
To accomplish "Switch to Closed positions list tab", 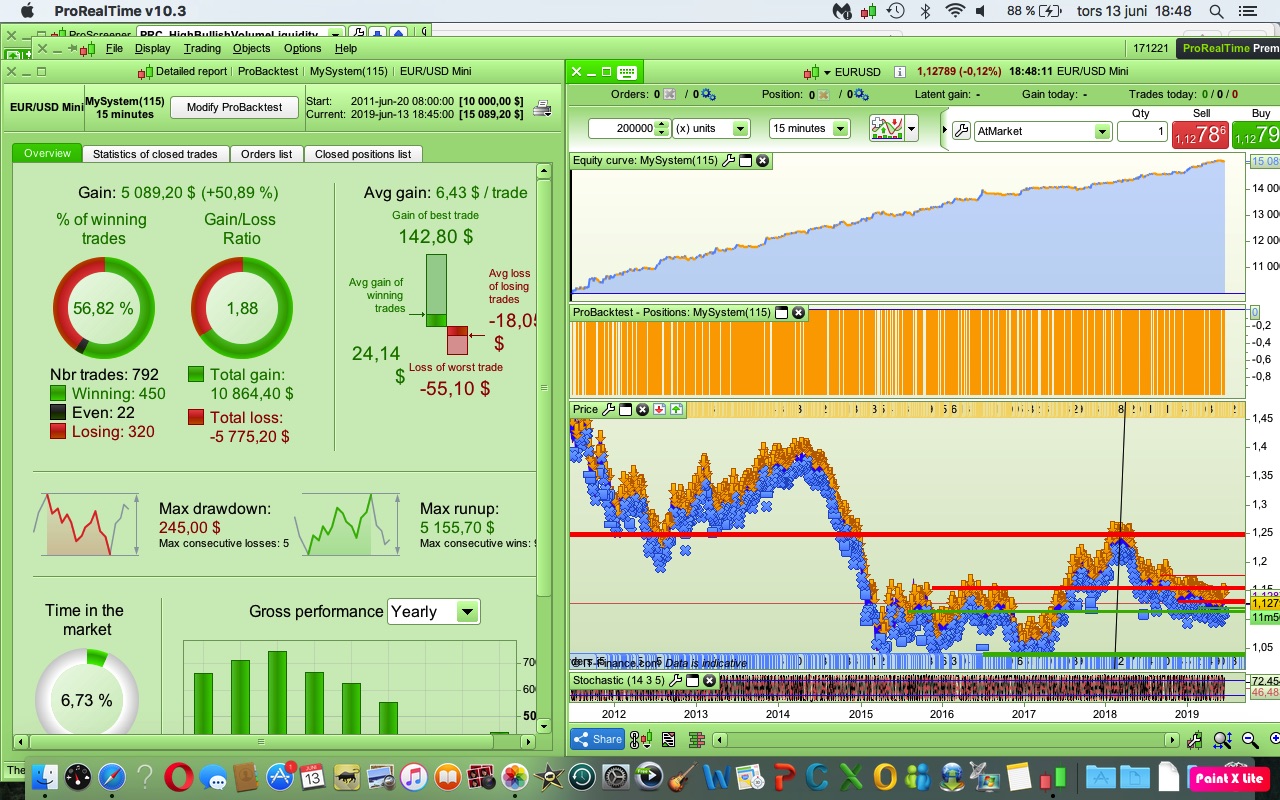I will [x=363, y=154].
